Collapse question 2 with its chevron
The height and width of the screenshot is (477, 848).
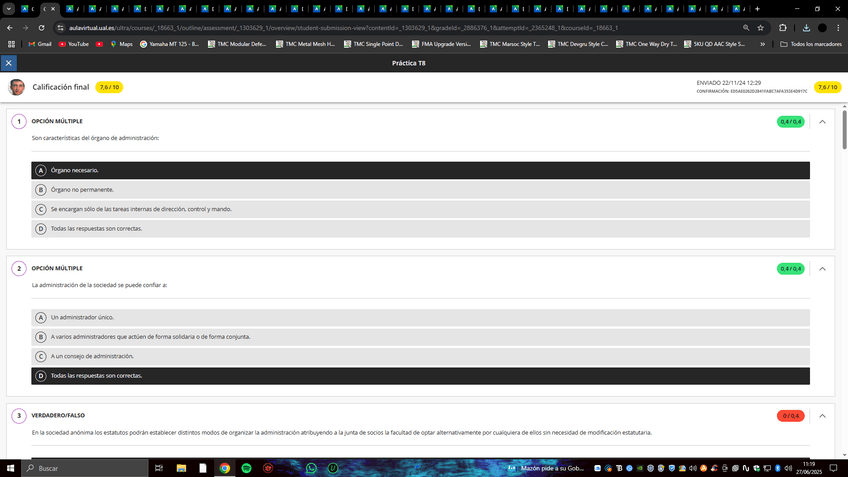tap(822, 269)
